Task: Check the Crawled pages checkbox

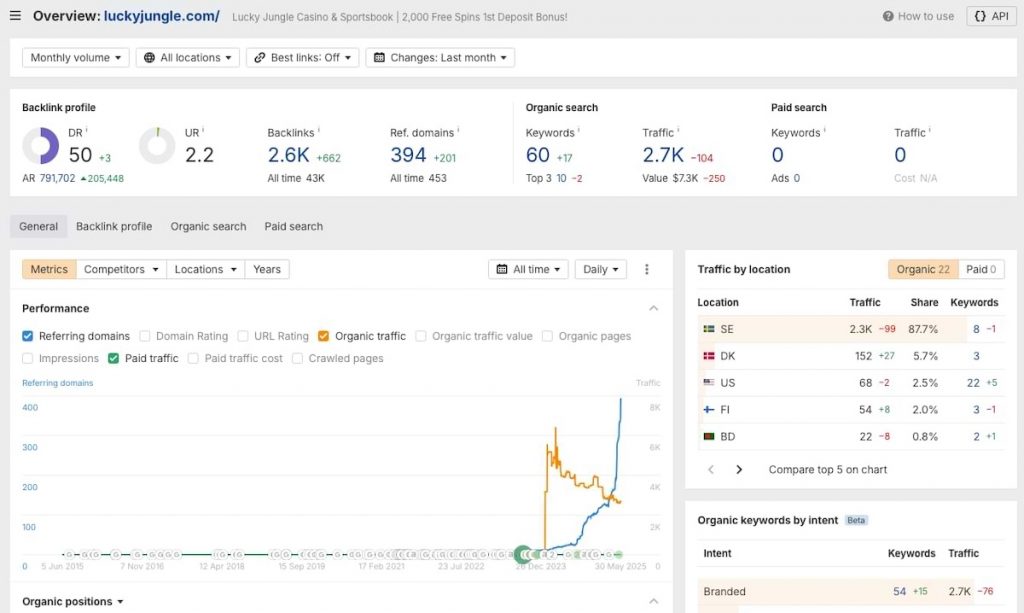Action: 297,358
